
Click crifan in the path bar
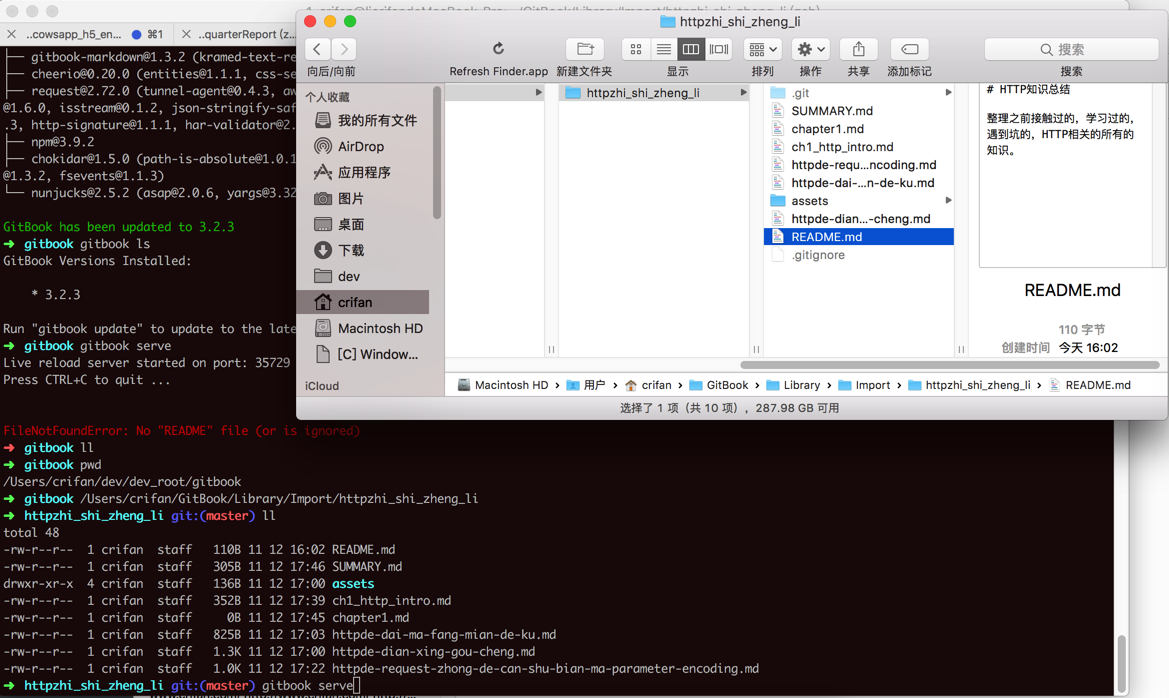(648, 385)
